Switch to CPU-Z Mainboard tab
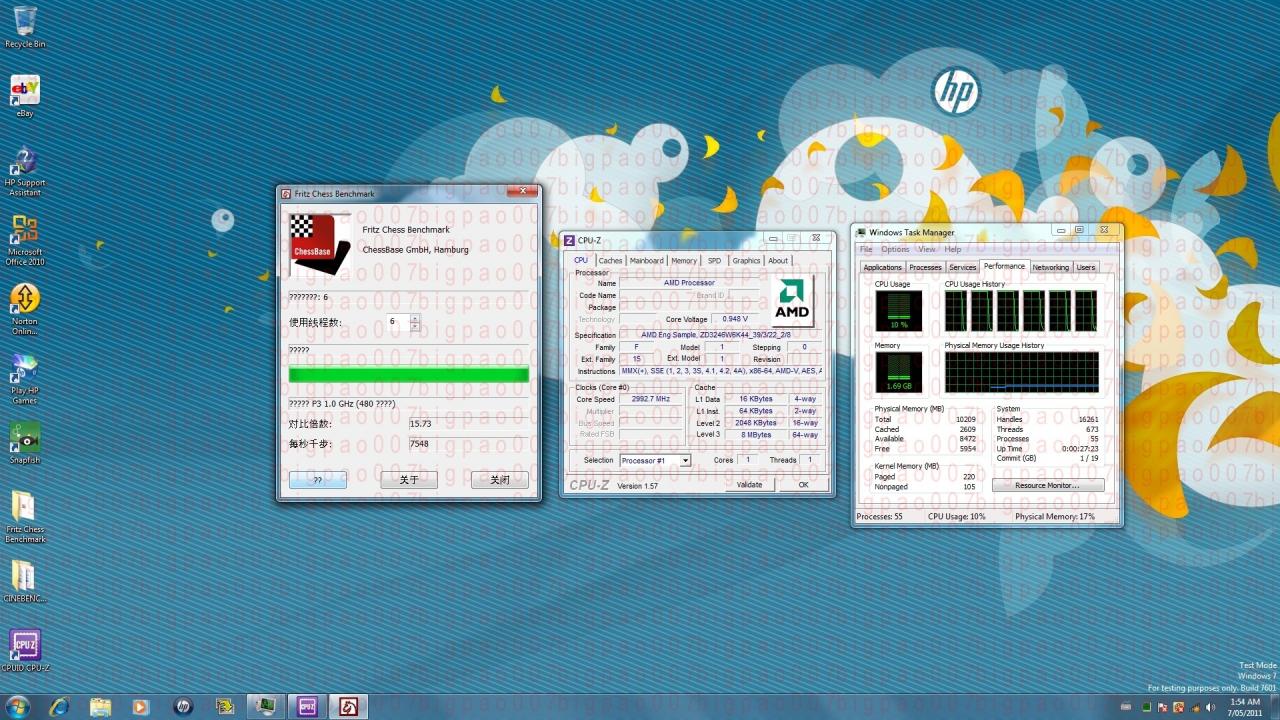Screen dimensions: 1280x720 (x=646, y=260)
